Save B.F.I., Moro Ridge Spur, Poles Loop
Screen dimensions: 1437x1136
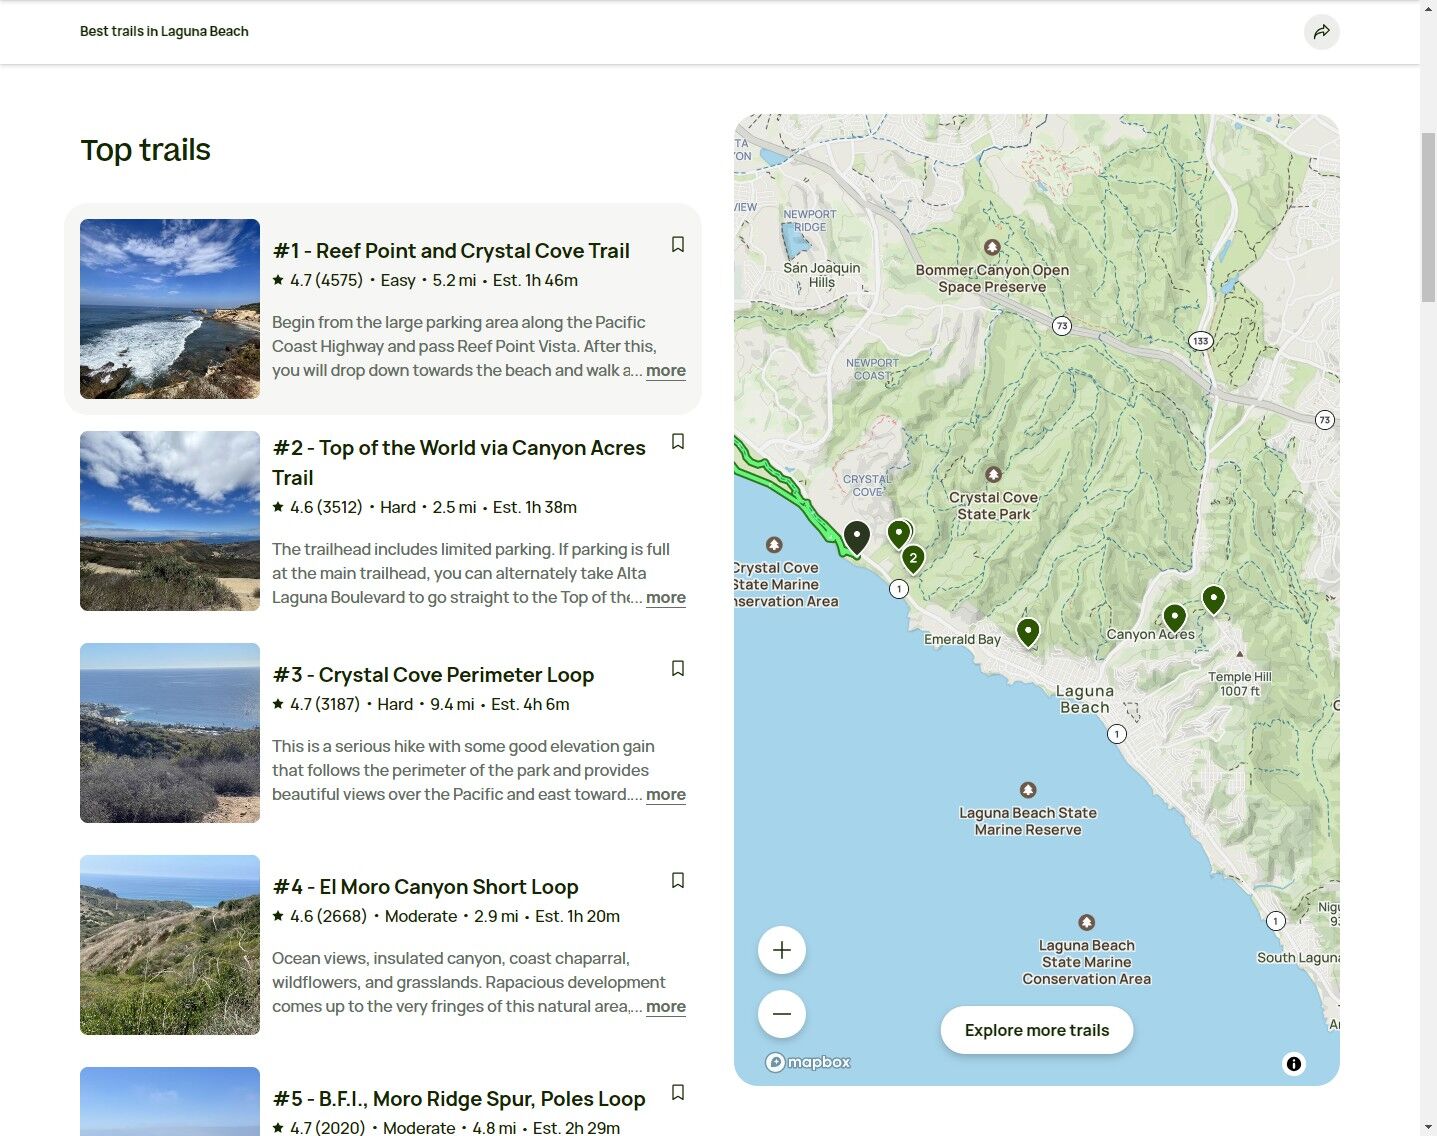(x=678, y=1093)
